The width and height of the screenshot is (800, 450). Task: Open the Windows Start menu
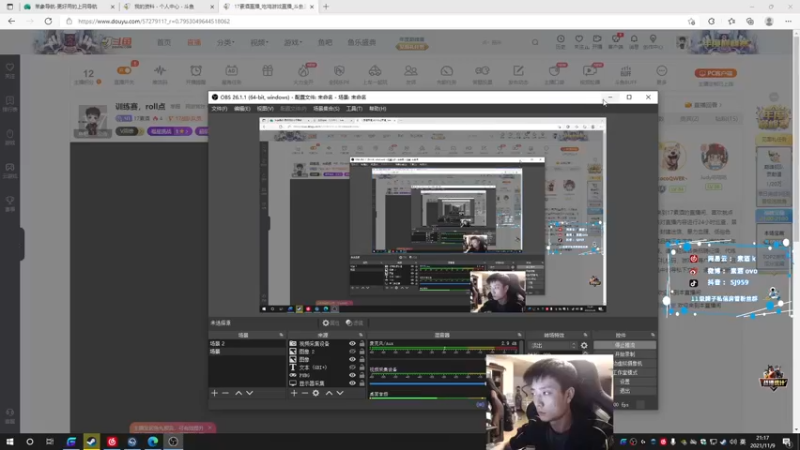[10, 441]
